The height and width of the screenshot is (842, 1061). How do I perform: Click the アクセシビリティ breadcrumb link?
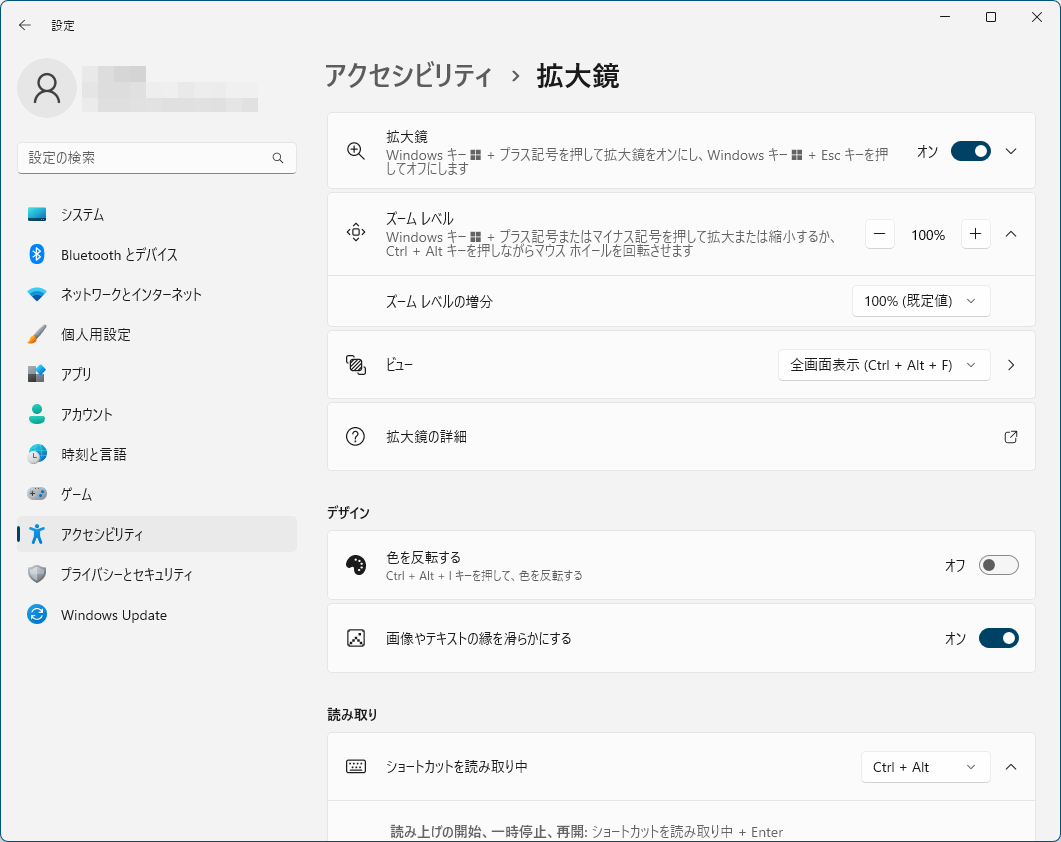click(x=408, y=76)
